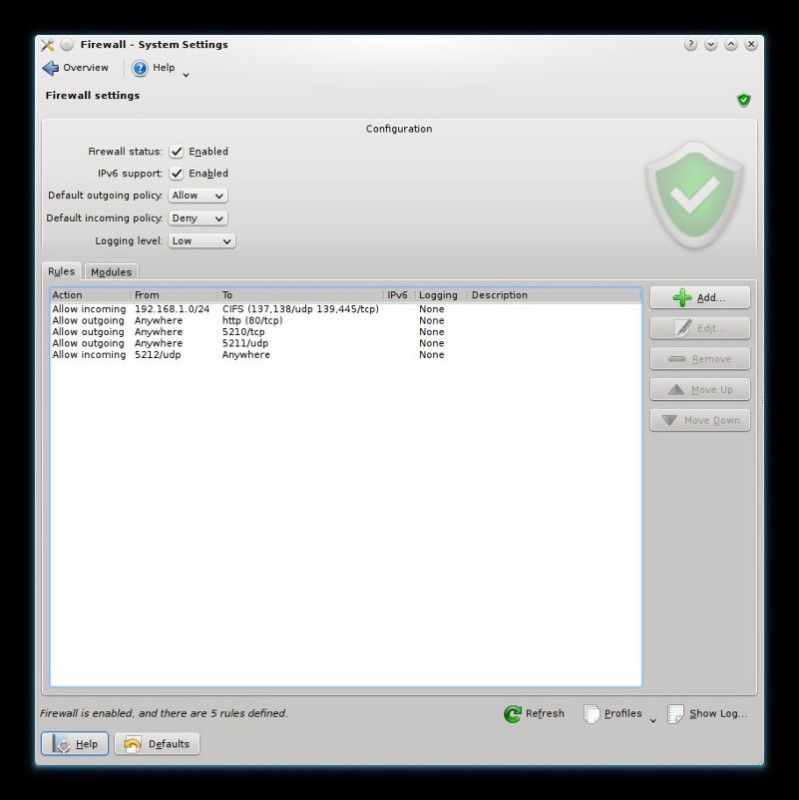This screenshot has height=800, width=799.
Task: Click the Action column header
Action: coord(90,295)
